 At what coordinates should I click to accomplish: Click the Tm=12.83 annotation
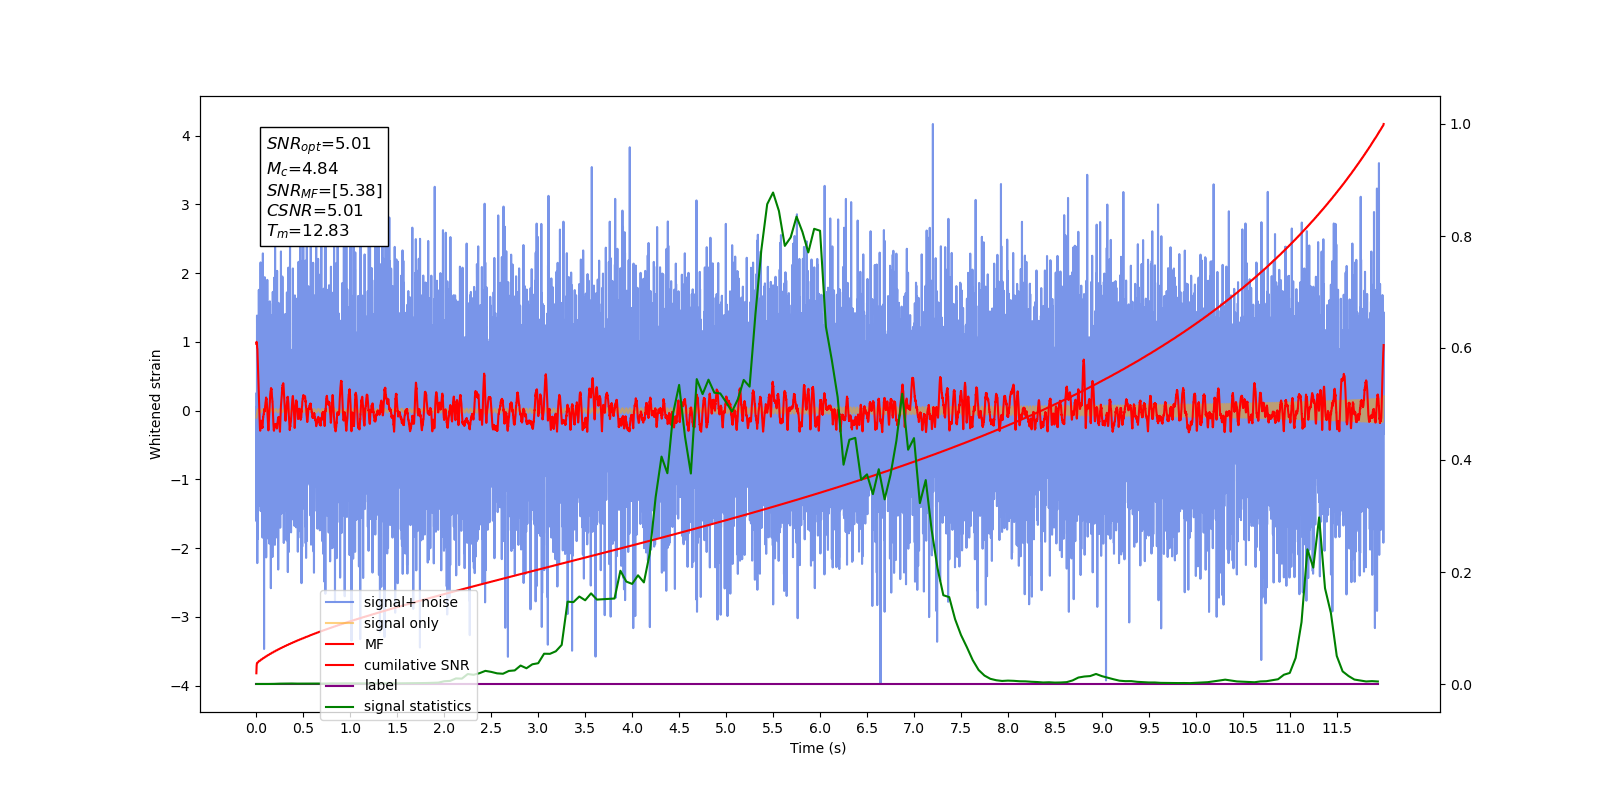coord(308,231)
